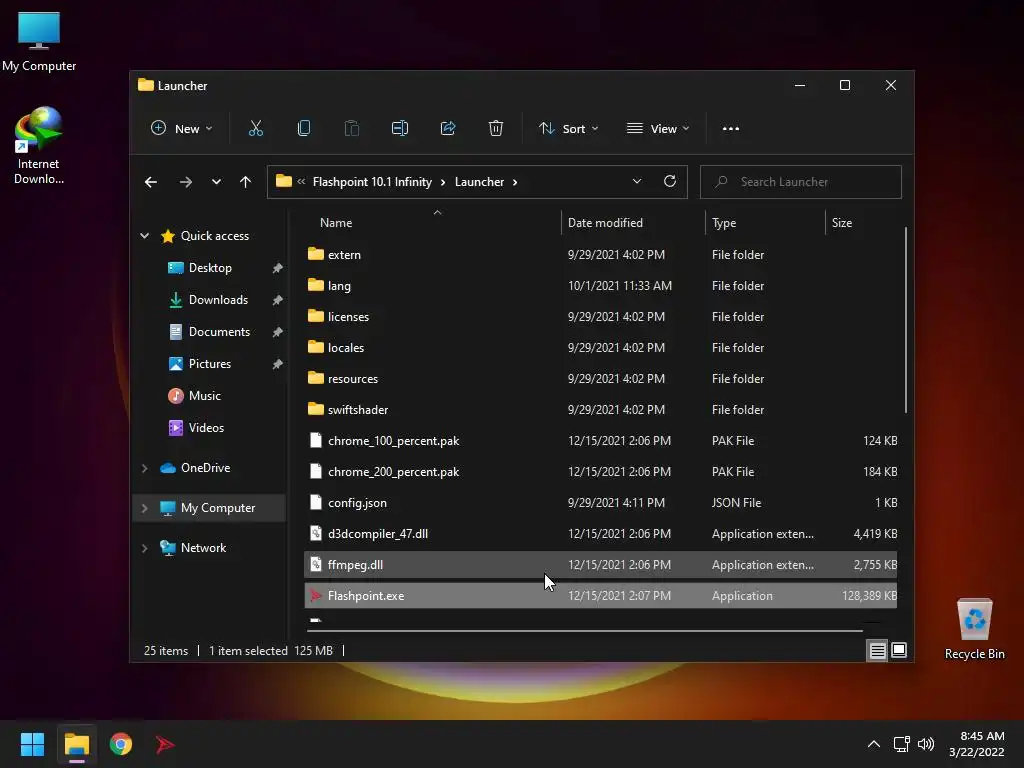Open File Explorer from the taskbar
The width and height of the screenshot is (1024, 768).
[x=76, y=744]
